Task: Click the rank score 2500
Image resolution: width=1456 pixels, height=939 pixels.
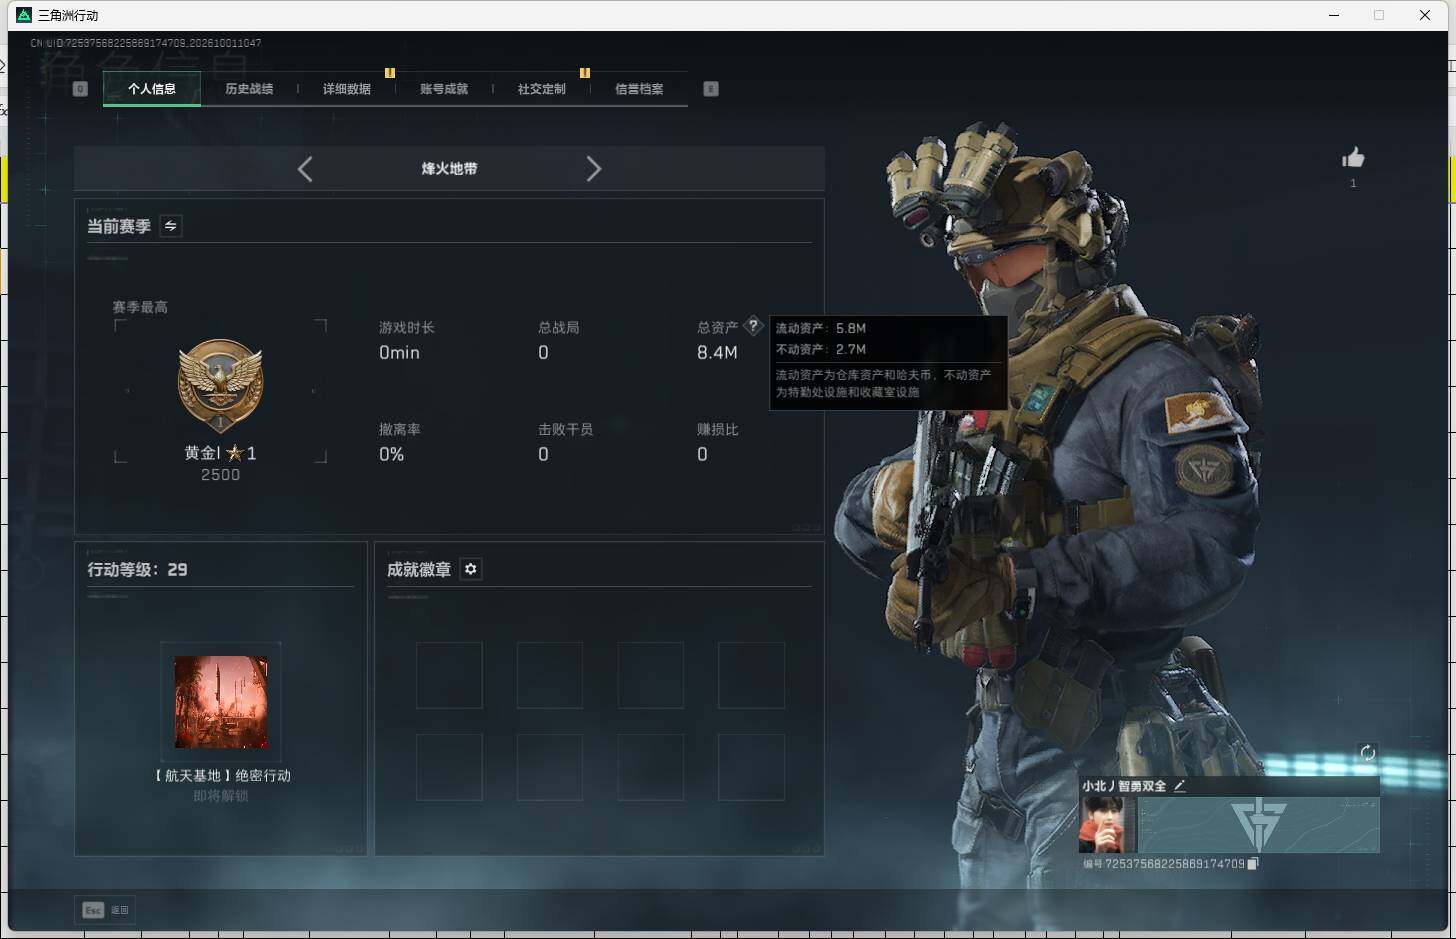Action: (x=221, y=475)
